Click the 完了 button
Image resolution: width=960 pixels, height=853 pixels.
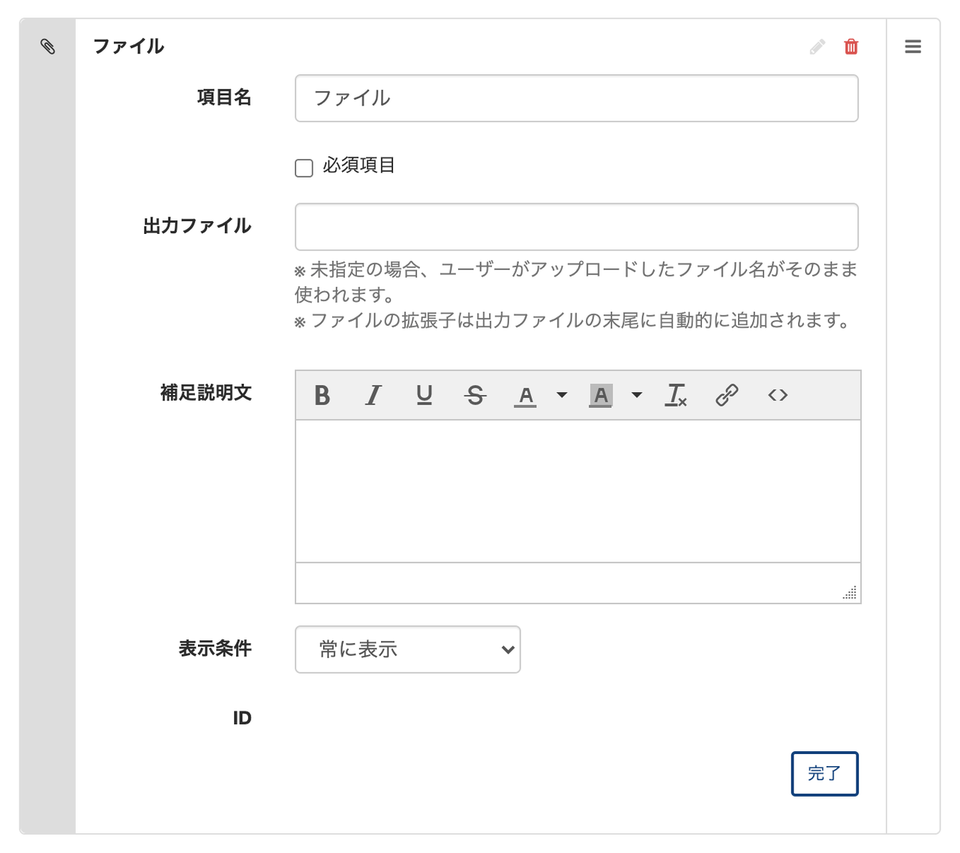tap(824, 773)
